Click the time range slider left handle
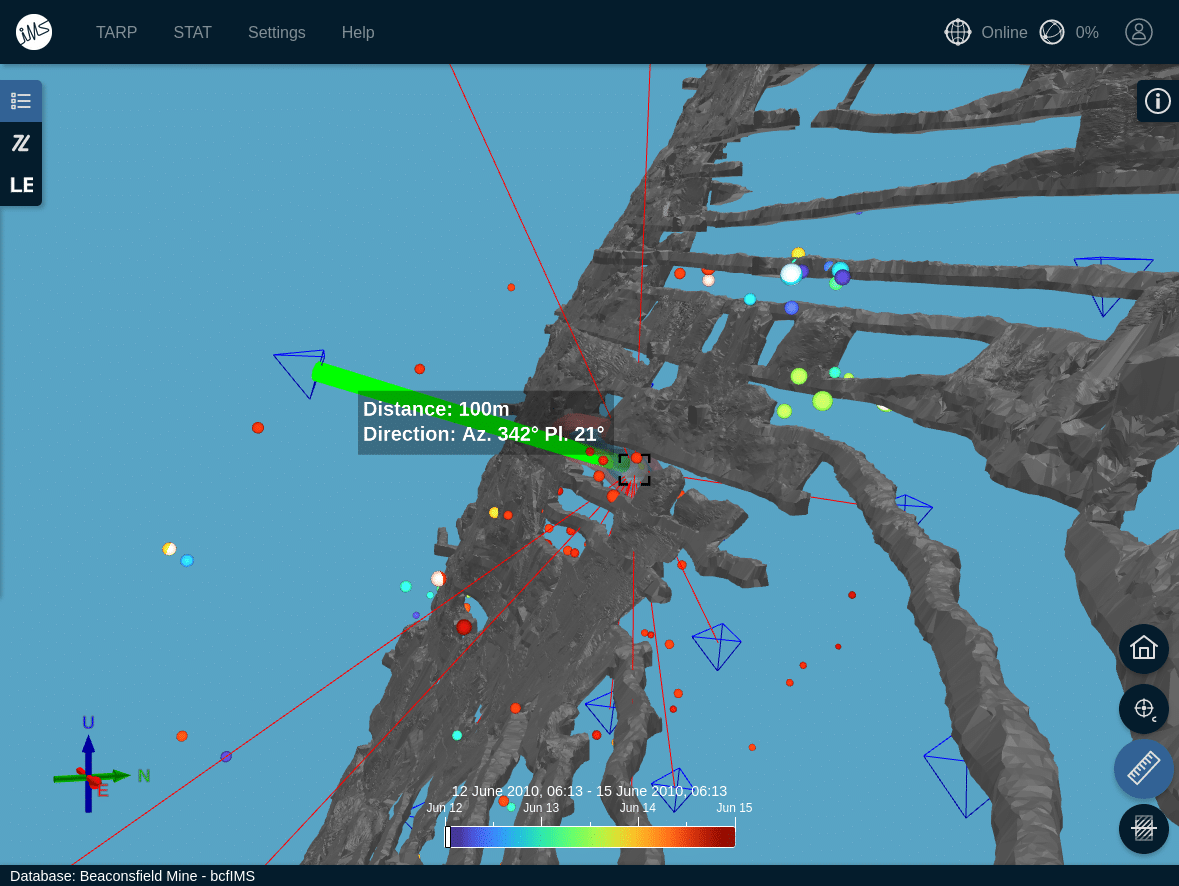This screenshot has height=886, width=1179. click(x=448, y=837)
